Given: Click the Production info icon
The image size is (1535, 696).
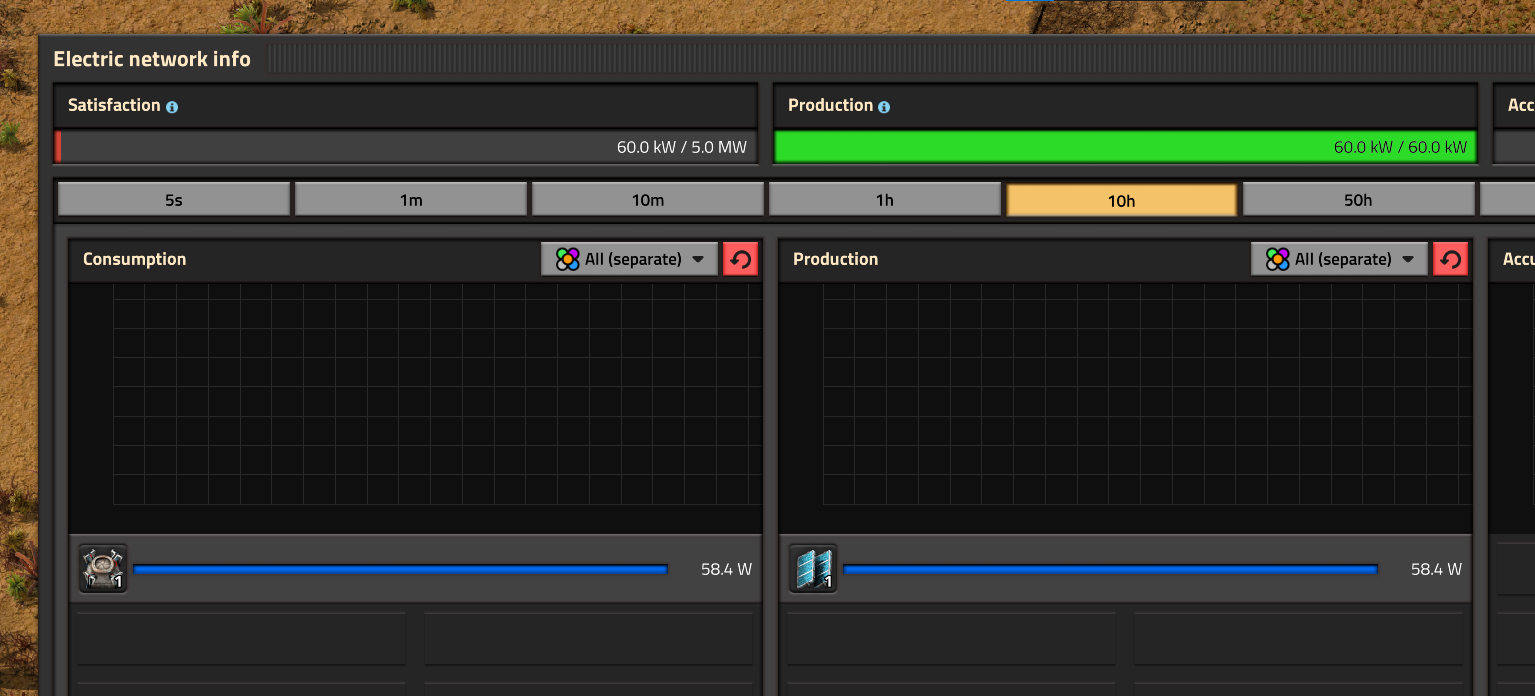Looking at the screenshot, I should point(884,106).
